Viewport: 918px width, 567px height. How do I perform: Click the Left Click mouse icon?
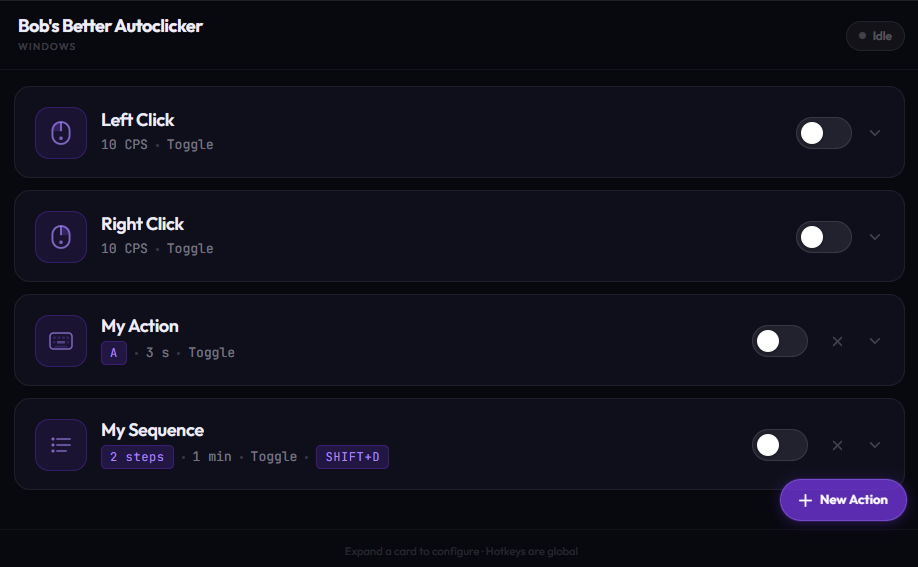coord(61,133)
